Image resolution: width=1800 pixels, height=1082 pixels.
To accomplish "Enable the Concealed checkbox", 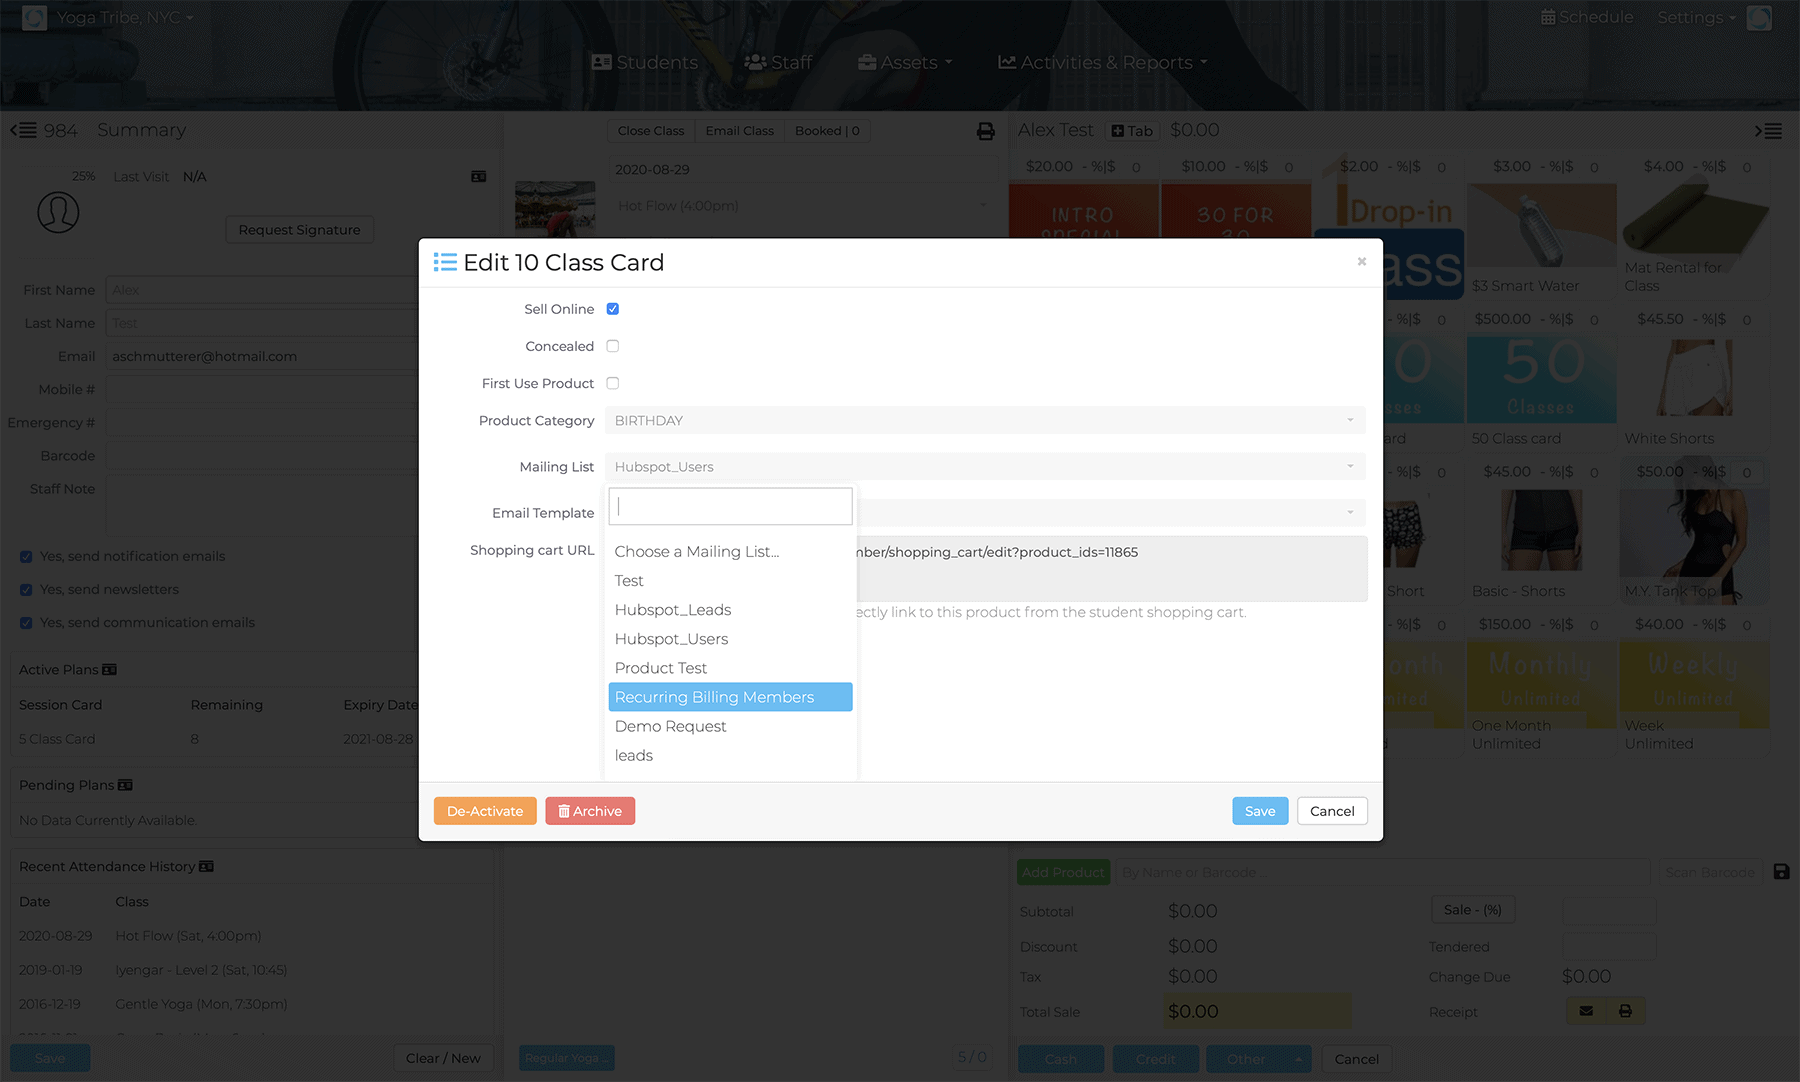I will [x=613, y=346].
